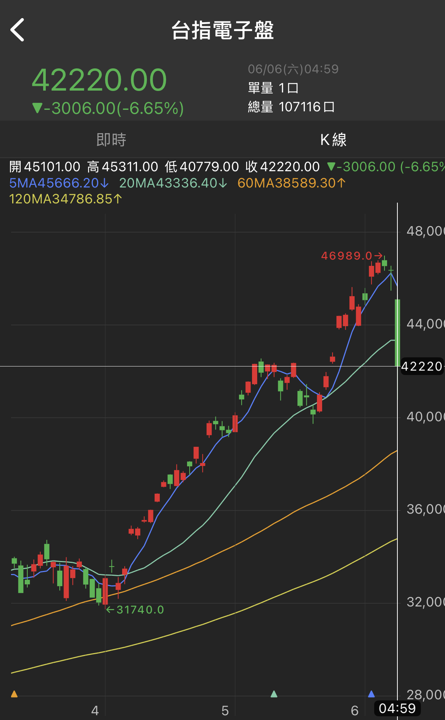Click the latest large green candlestick
The height and width of the screenshot is (720, 445).
tap(397, 332)
